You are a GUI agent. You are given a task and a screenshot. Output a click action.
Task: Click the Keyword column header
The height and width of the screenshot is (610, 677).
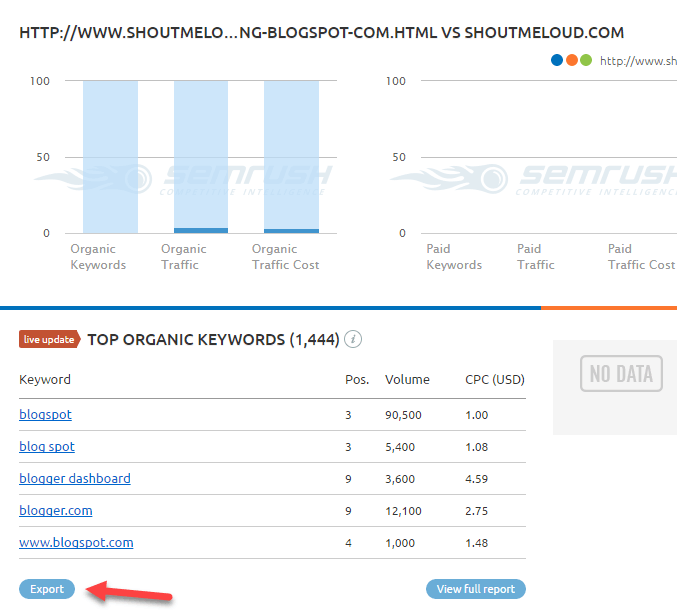(x=45, y=379)
